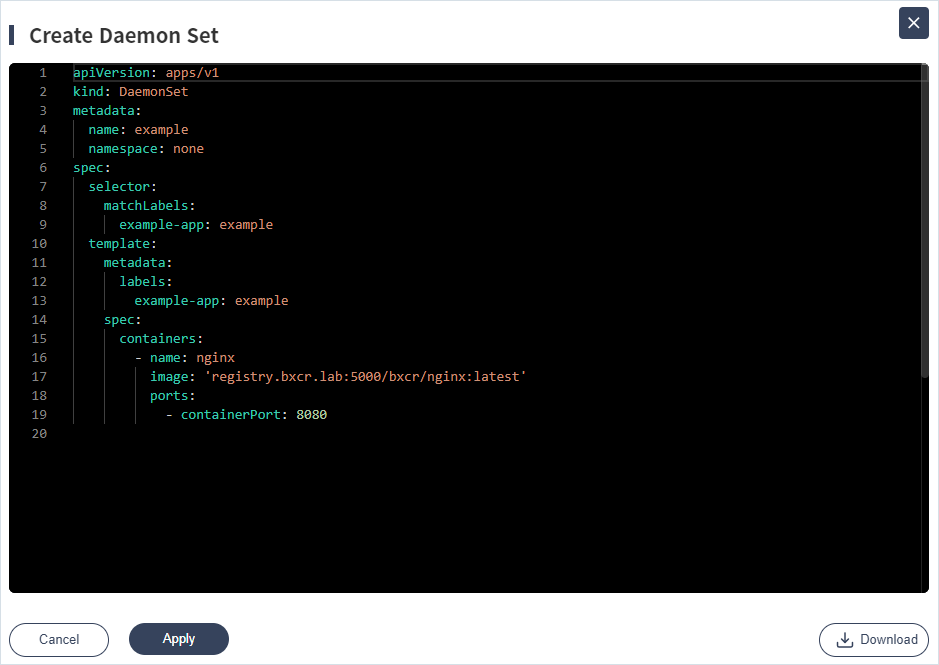939x665 pixels.
Task: Click 'matchLabels:' key
Action: 149,205
